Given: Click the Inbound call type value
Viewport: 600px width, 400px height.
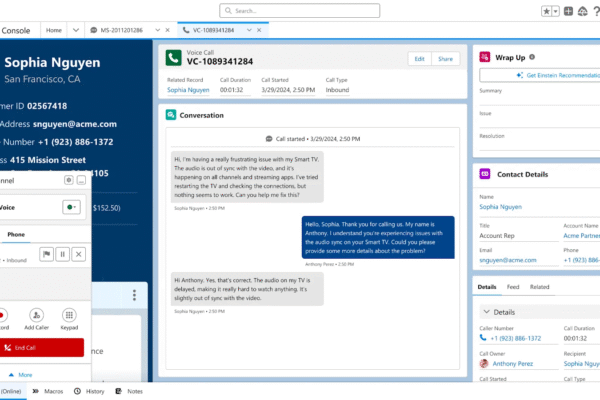Looking at the screenshot, I should coord(337,90).
